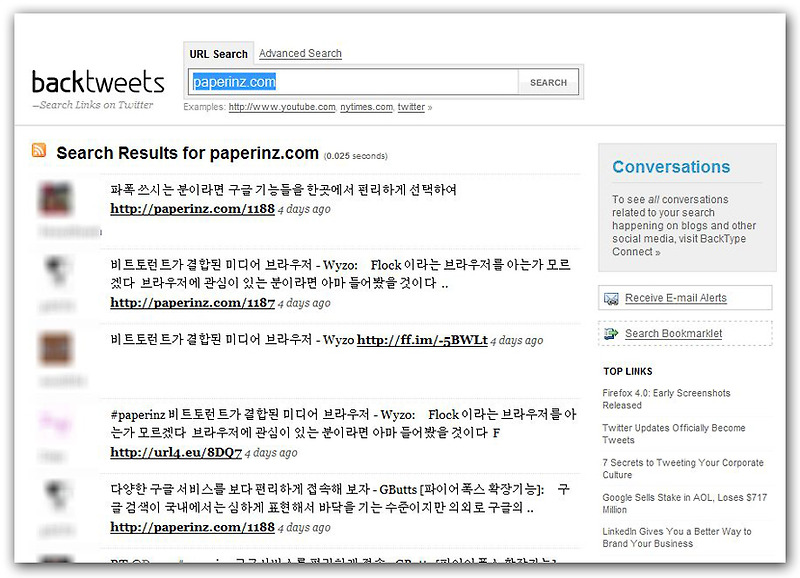Open Twitter Updates Officially Become Tweets
The height and width of the screenshot is (578, 800).
673,434
